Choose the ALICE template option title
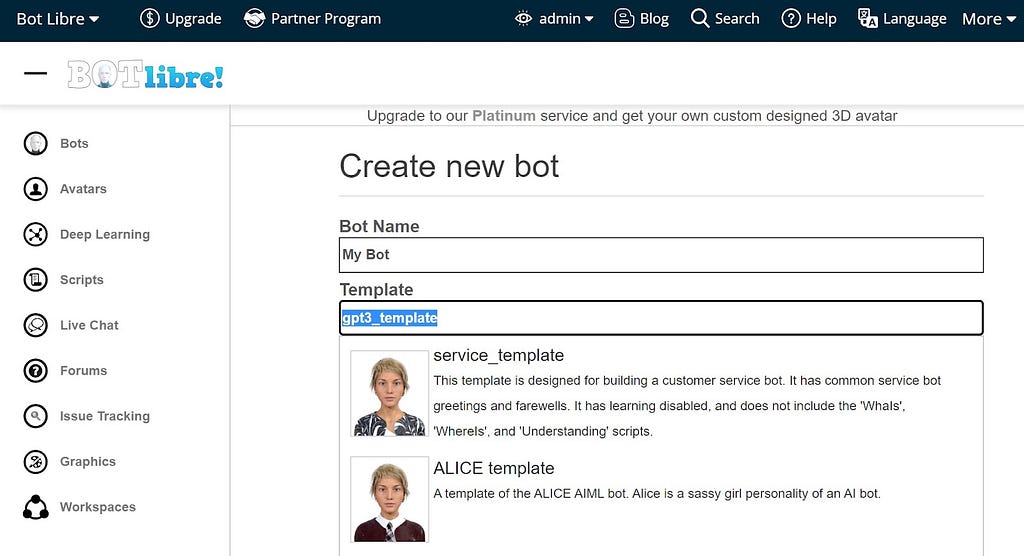1024x556 pixels. pos(494,468)
